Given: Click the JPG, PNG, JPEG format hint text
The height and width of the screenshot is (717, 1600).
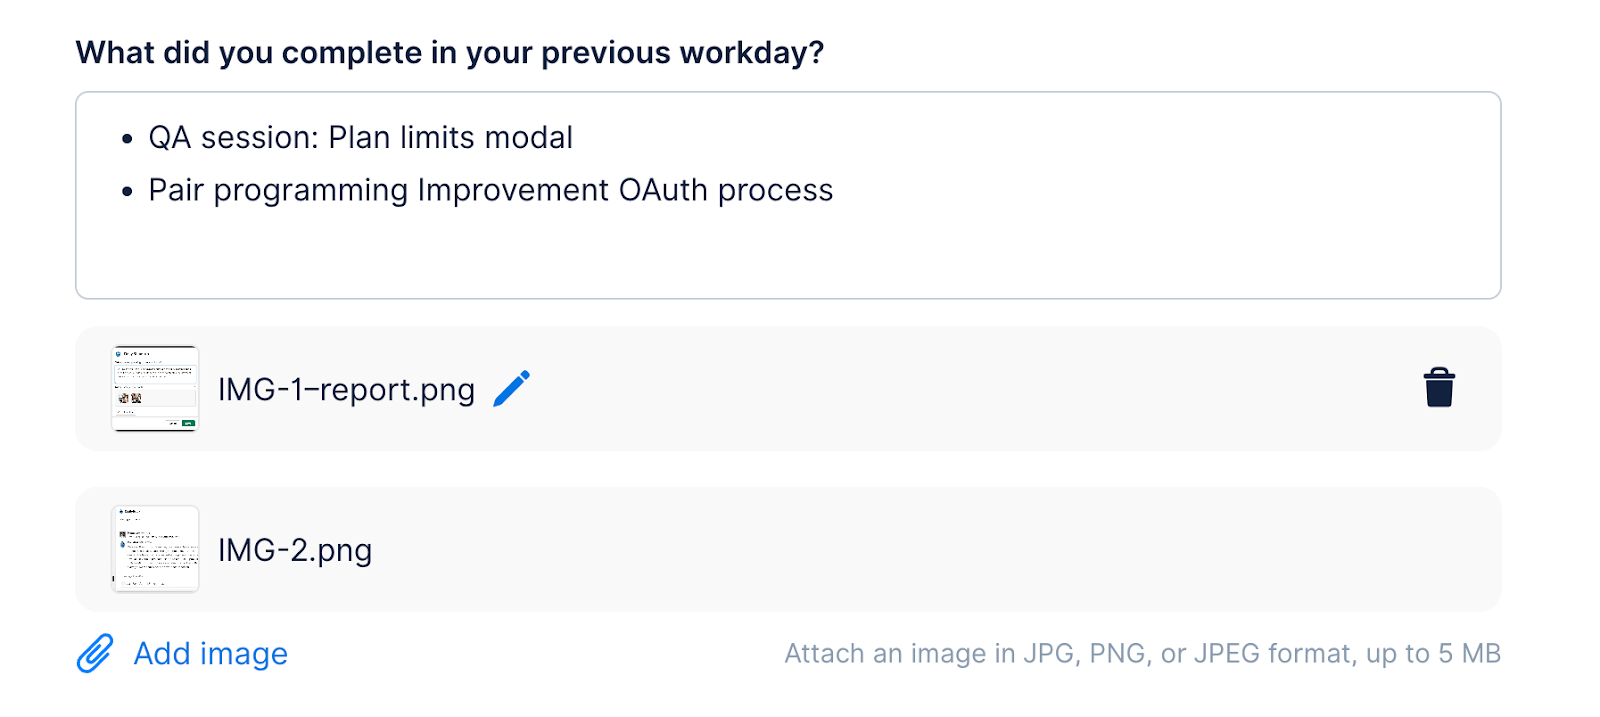Looking at the screenshot, I should point(1142,654).
